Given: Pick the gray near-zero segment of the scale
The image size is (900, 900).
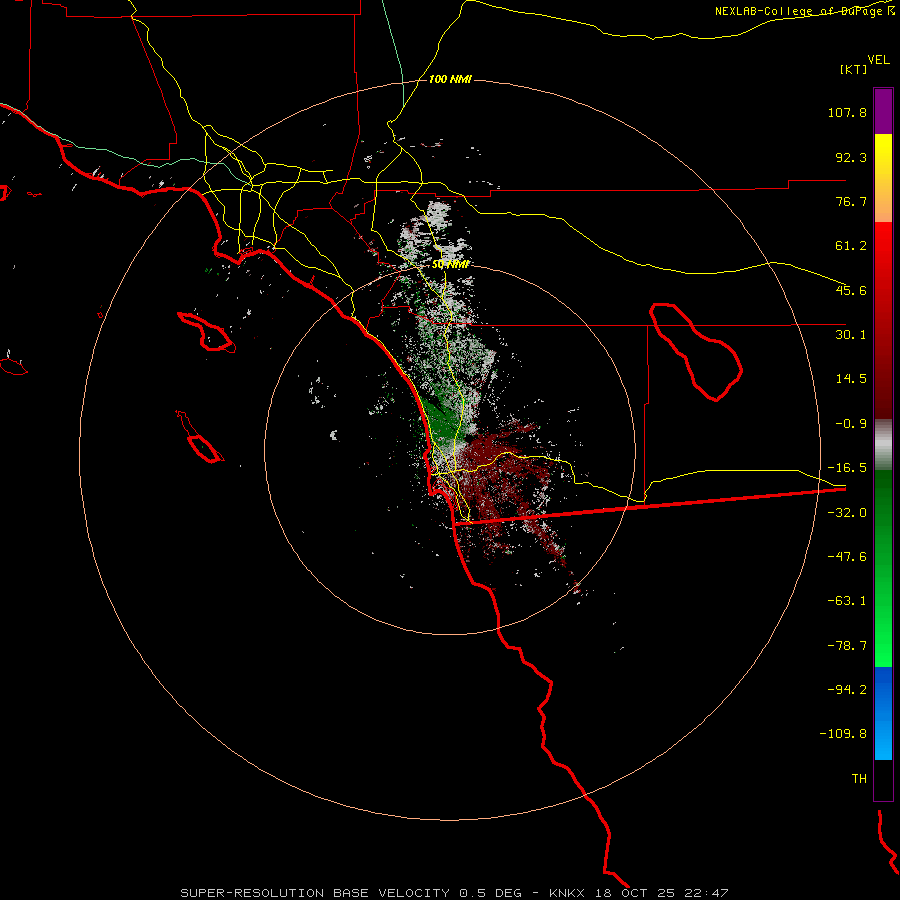Looking at the screenshot, I should [x=883, y=445].
